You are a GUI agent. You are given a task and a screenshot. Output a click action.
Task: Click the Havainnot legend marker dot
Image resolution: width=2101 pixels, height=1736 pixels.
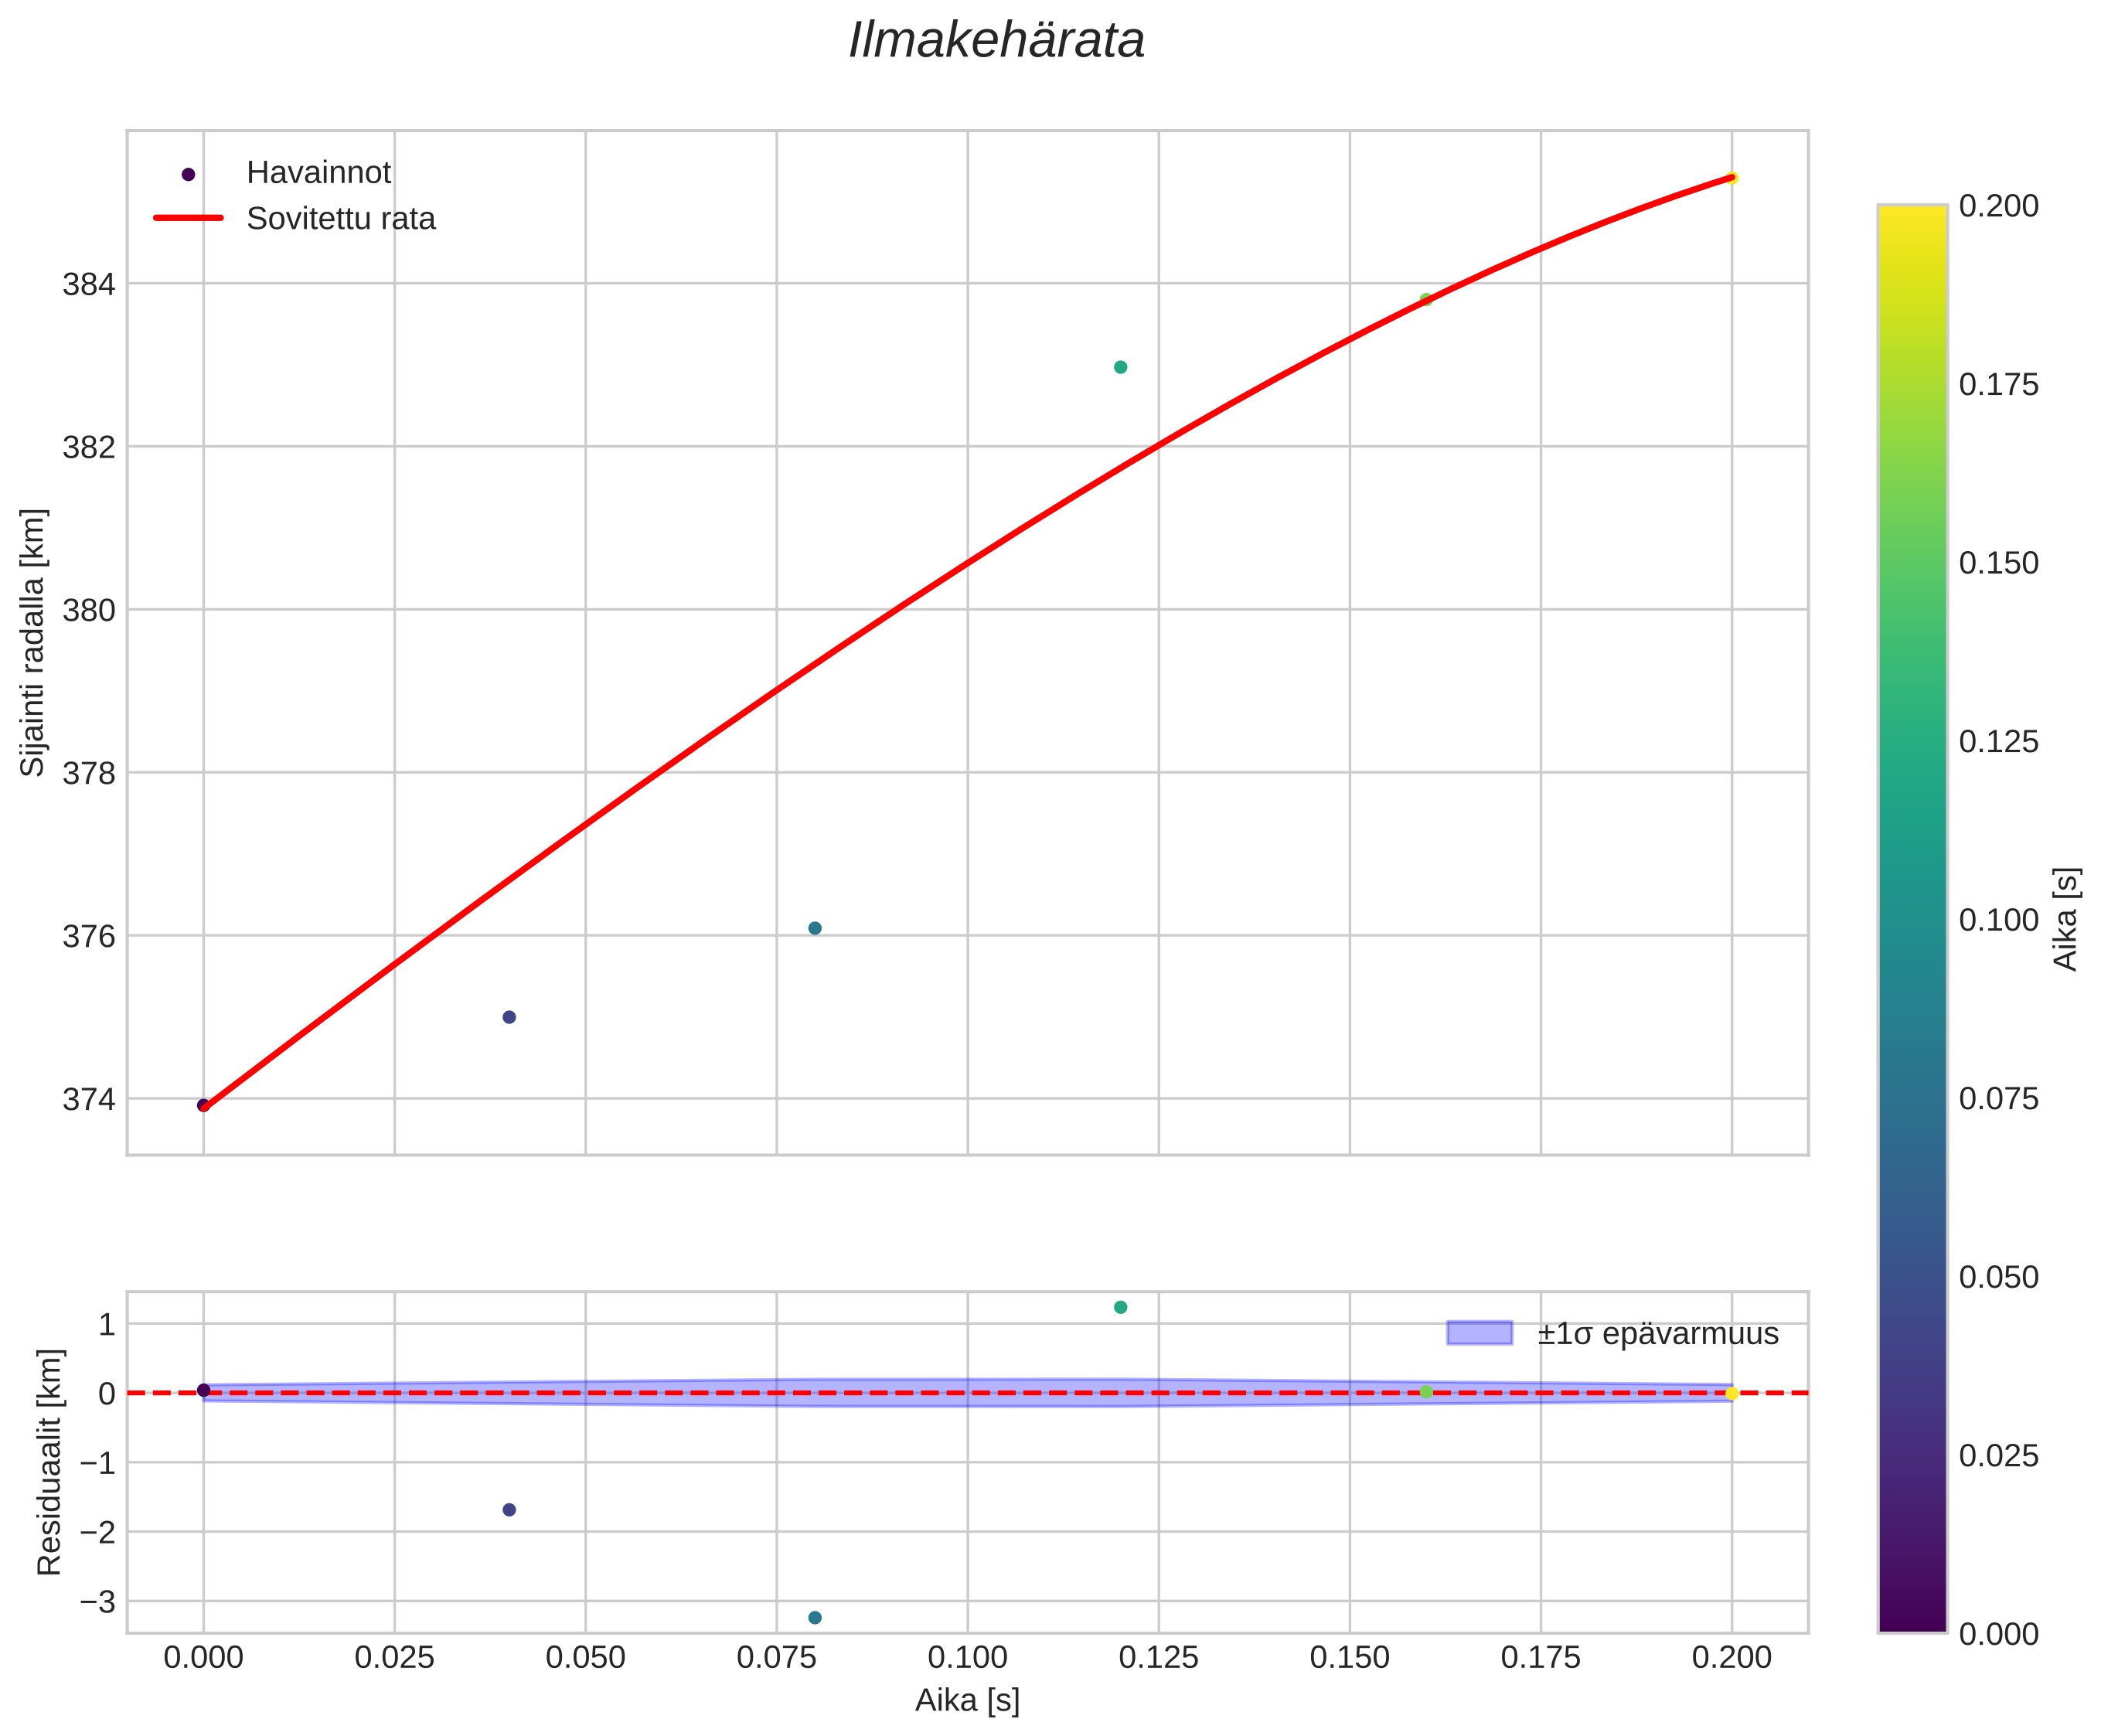point(188,175)
